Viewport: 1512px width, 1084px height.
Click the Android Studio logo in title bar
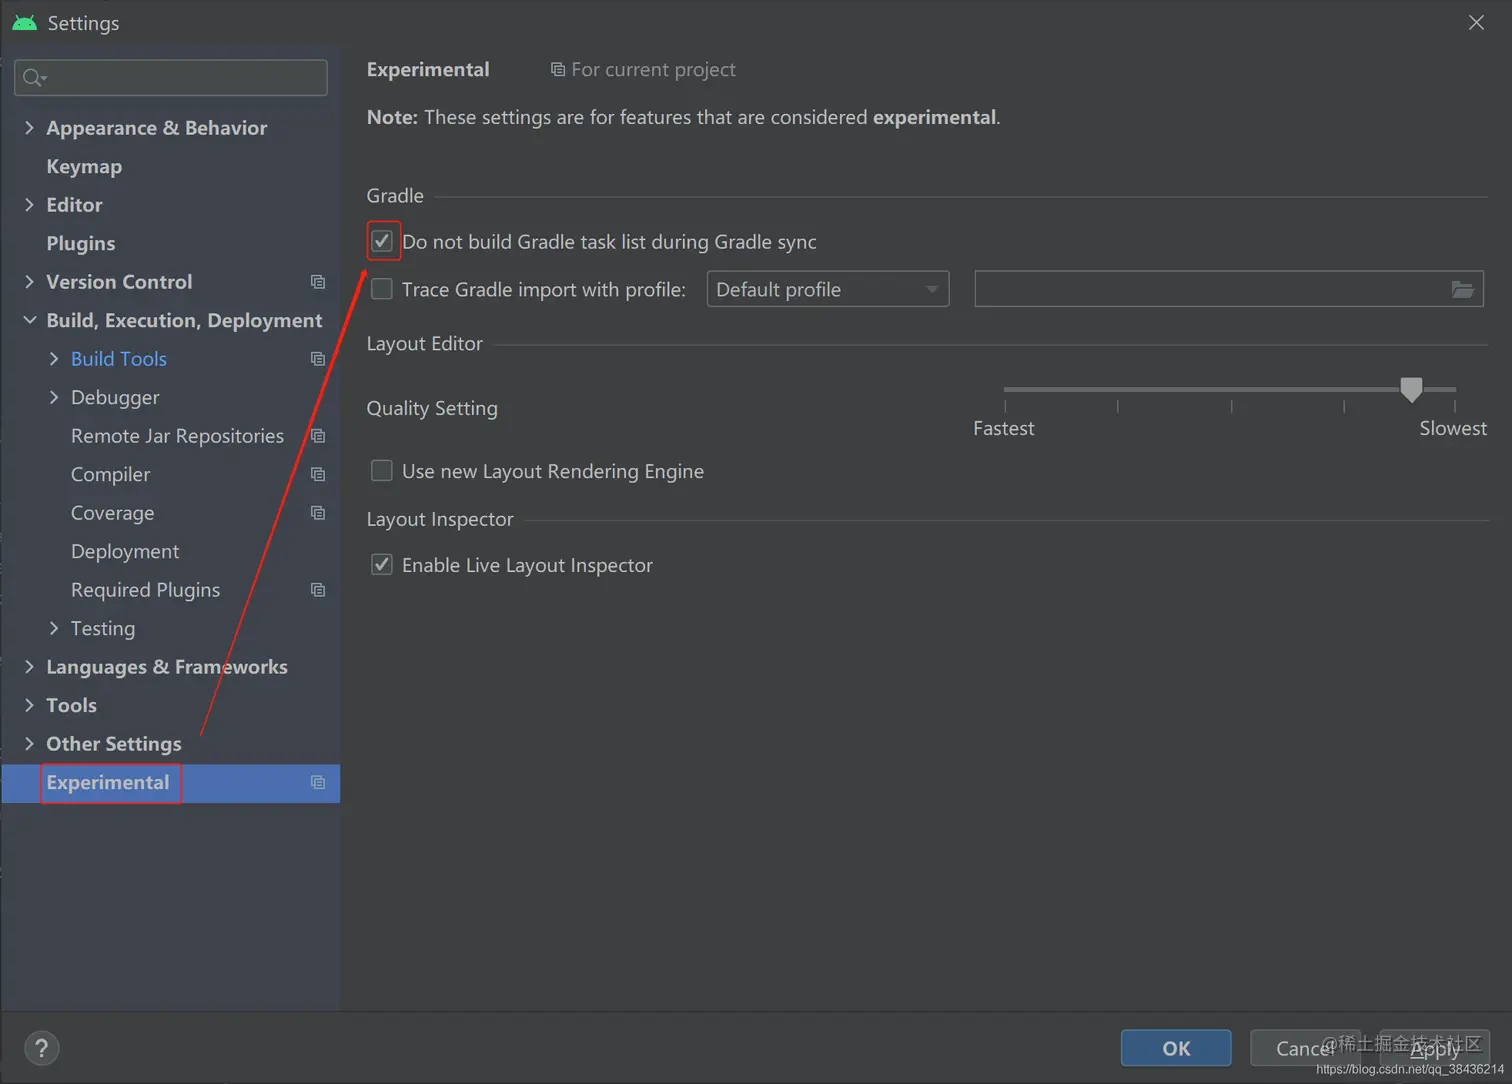[24, 22]
